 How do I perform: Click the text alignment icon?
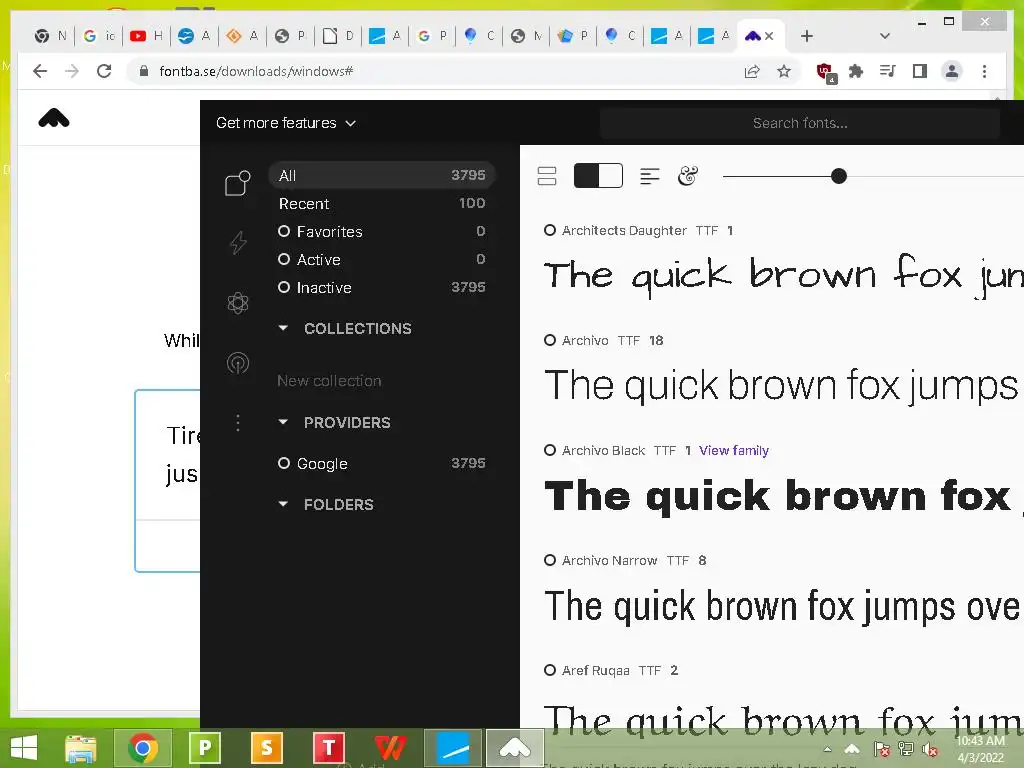point(649,176)
